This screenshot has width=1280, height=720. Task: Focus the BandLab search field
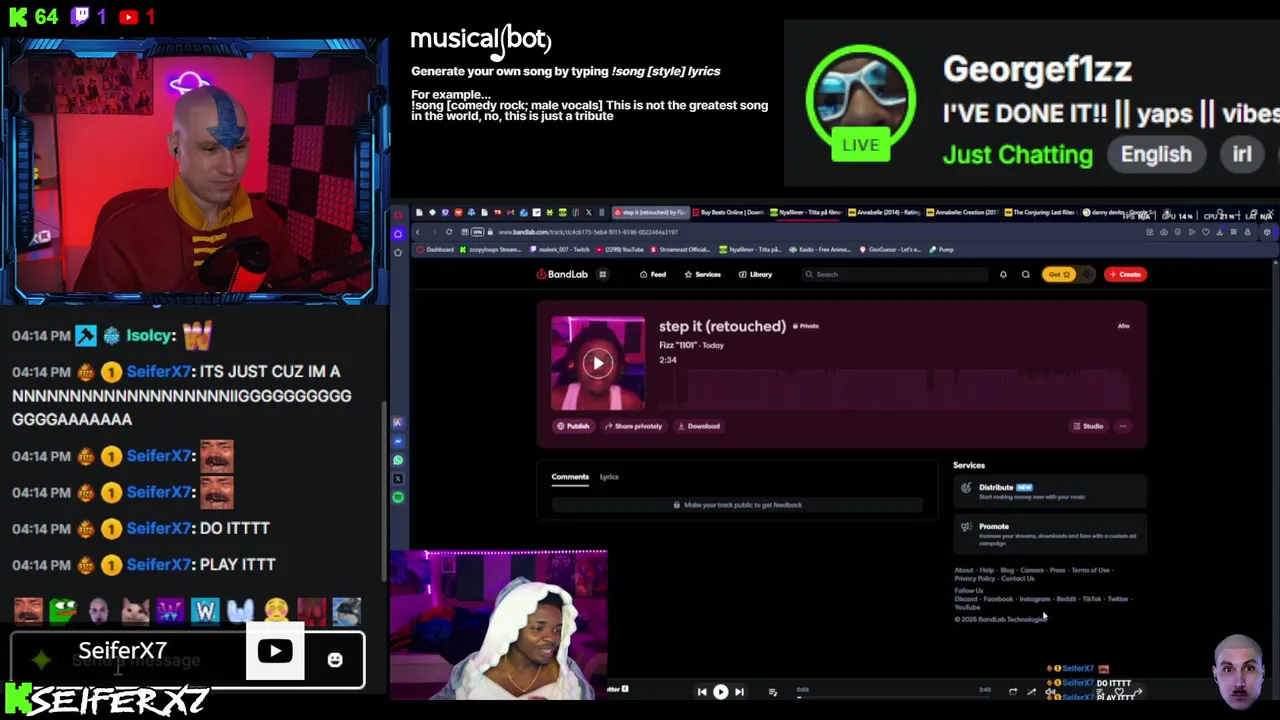pyautogui.click(x=895, y=274)
